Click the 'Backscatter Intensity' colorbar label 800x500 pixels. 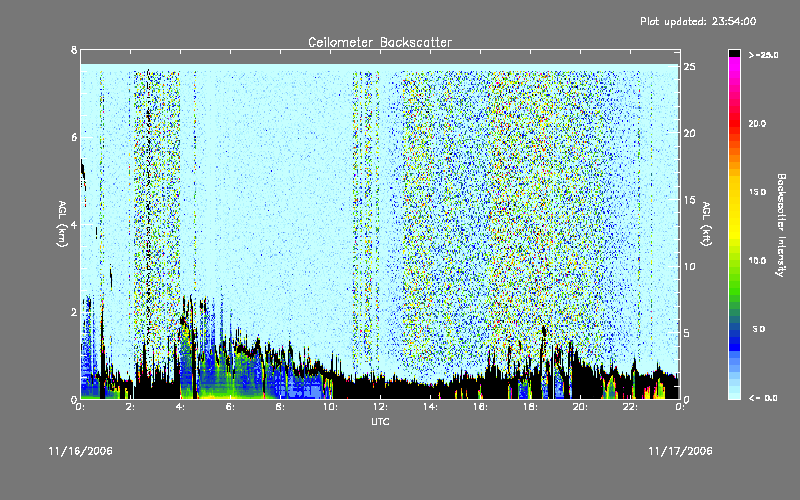point(781,225)
